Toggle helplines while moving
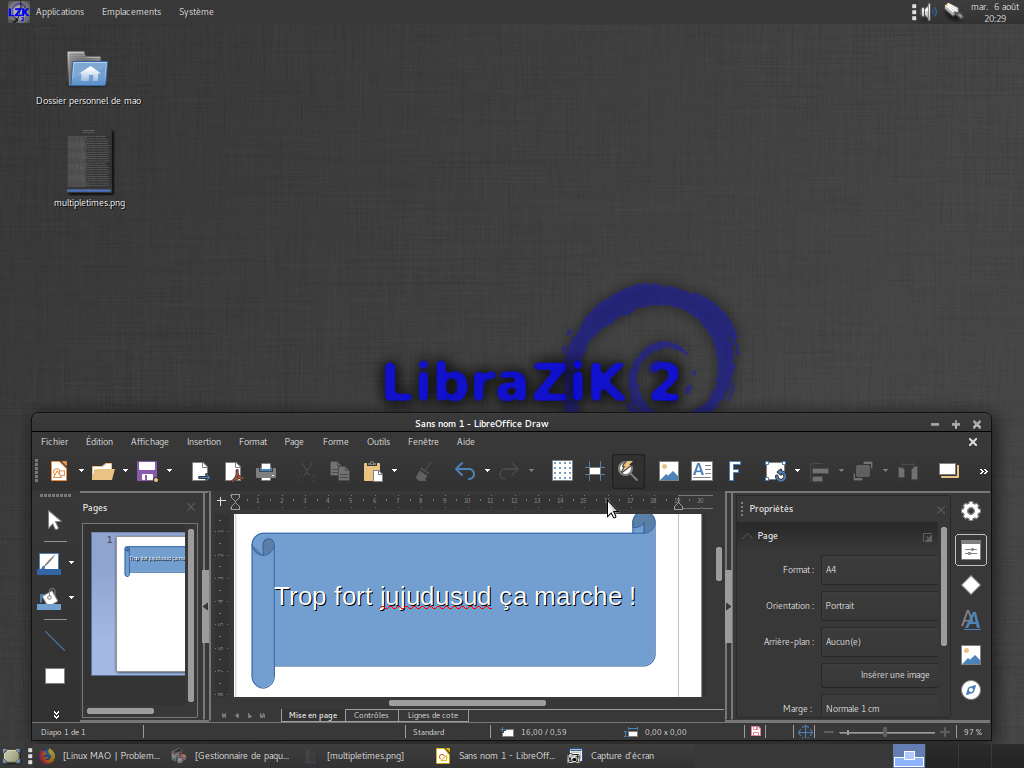The height and width of the screenshot is (768, 1024). pyautogui.click(x=595, y=471)
